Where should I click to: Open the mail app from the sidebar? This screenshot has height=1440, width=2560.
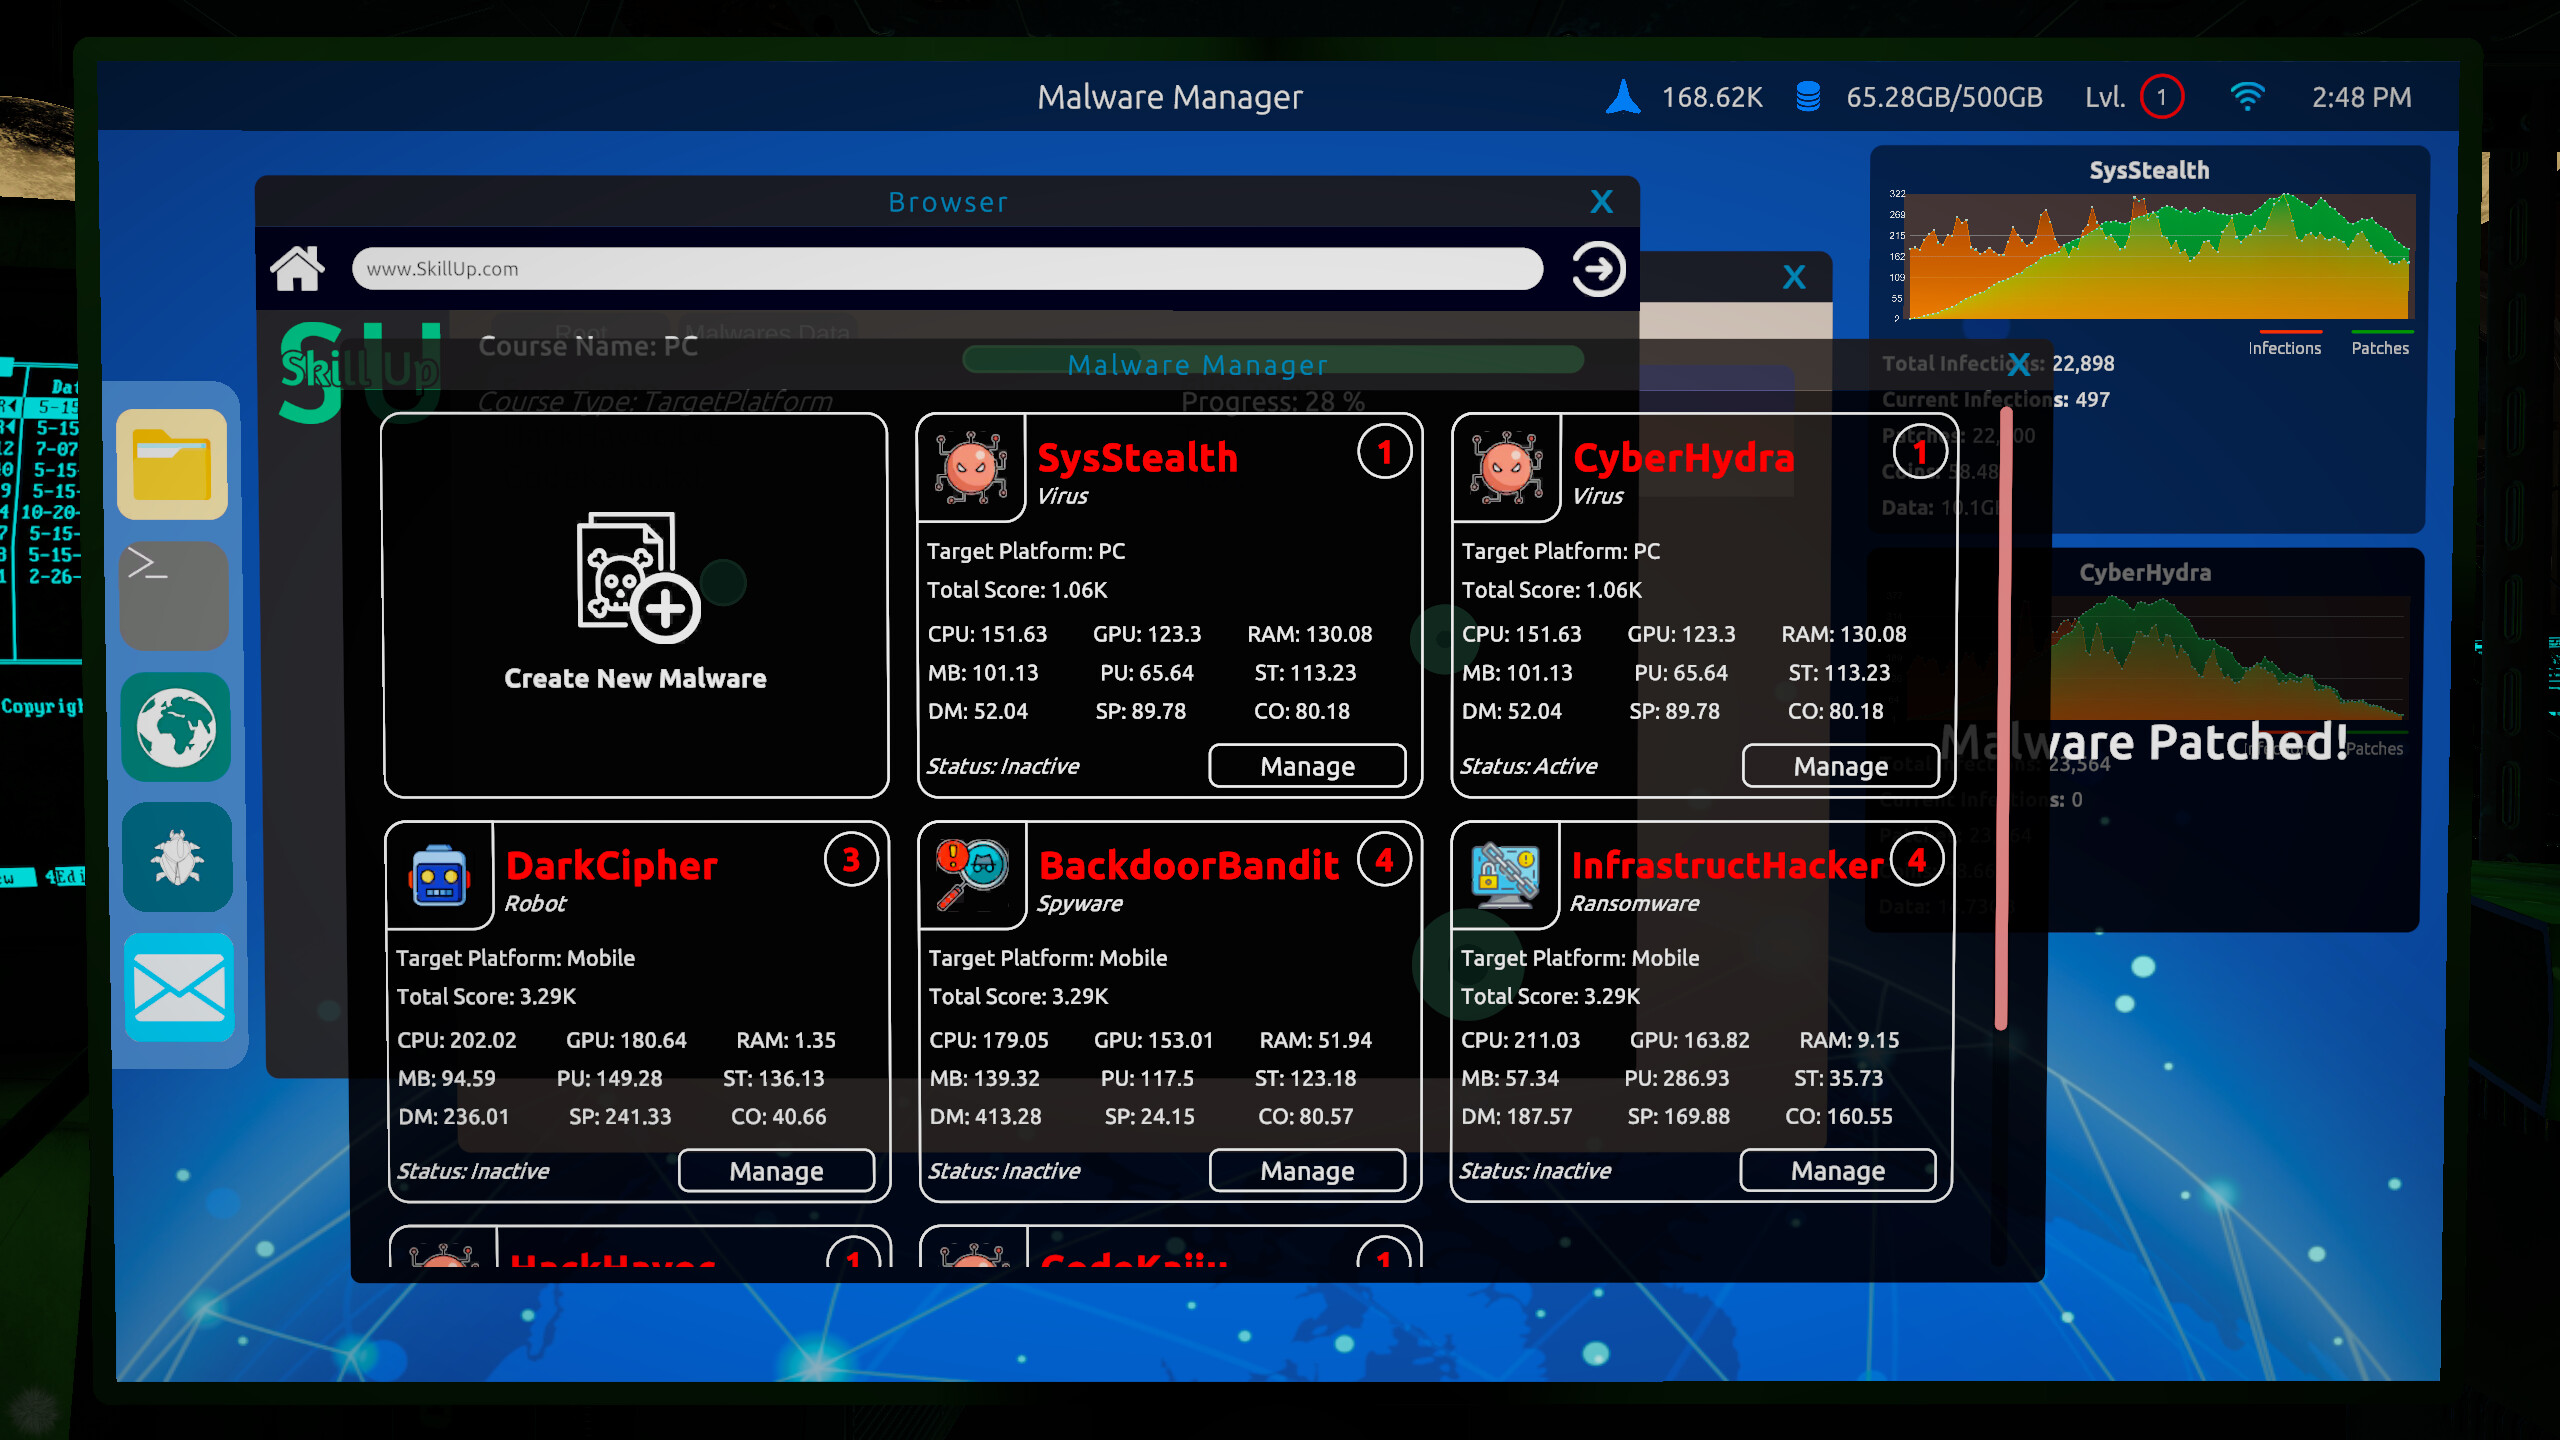(x=179, y=989)
